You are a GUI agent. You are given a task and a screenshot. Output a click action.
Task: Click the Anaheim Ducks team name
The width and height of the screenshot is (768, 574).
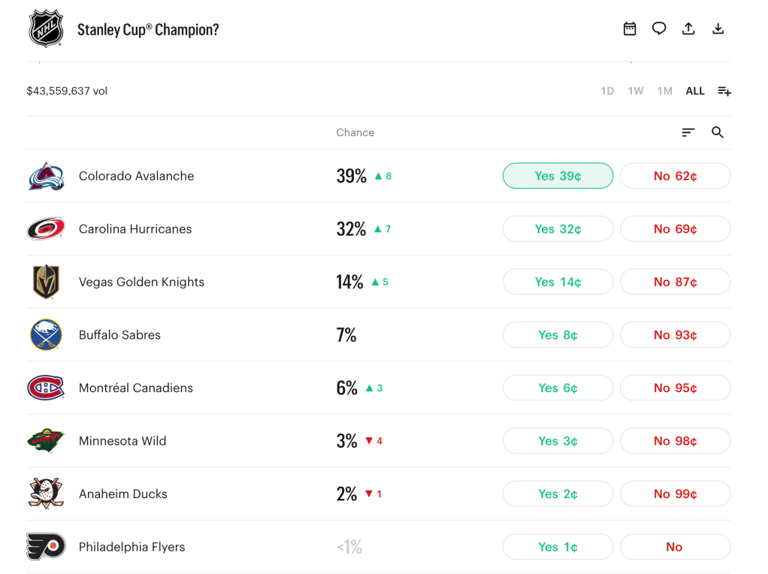pos(123,494)
